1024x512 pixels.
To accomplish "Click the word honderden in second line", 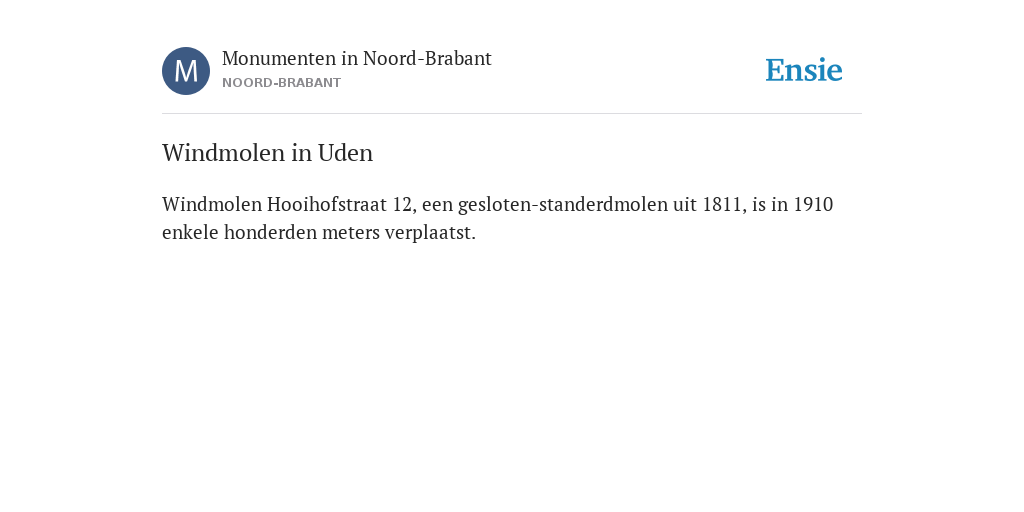I will coord(270,232).
